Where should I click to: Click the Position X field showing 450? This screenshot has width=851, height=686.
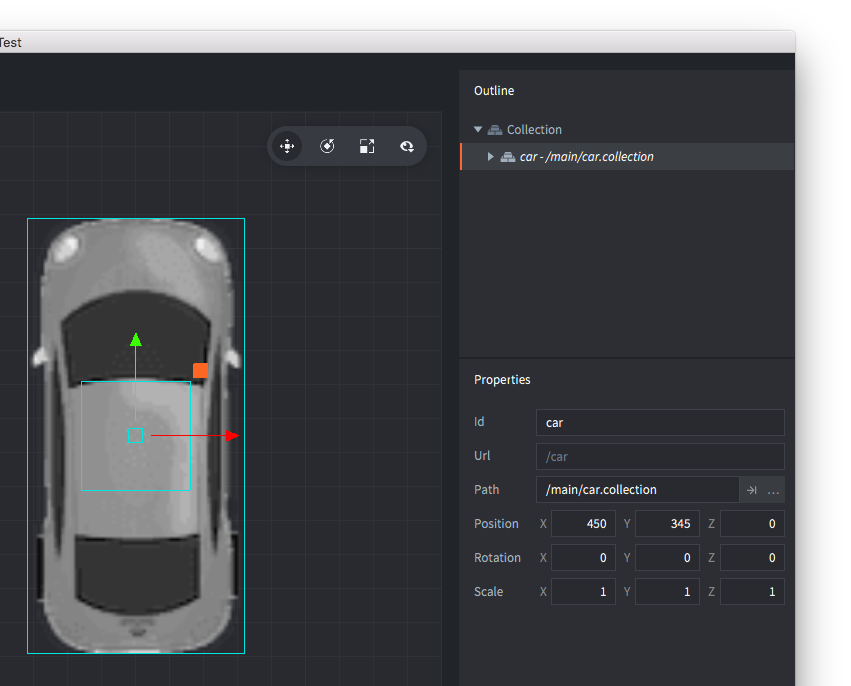[x=583, y=524]
